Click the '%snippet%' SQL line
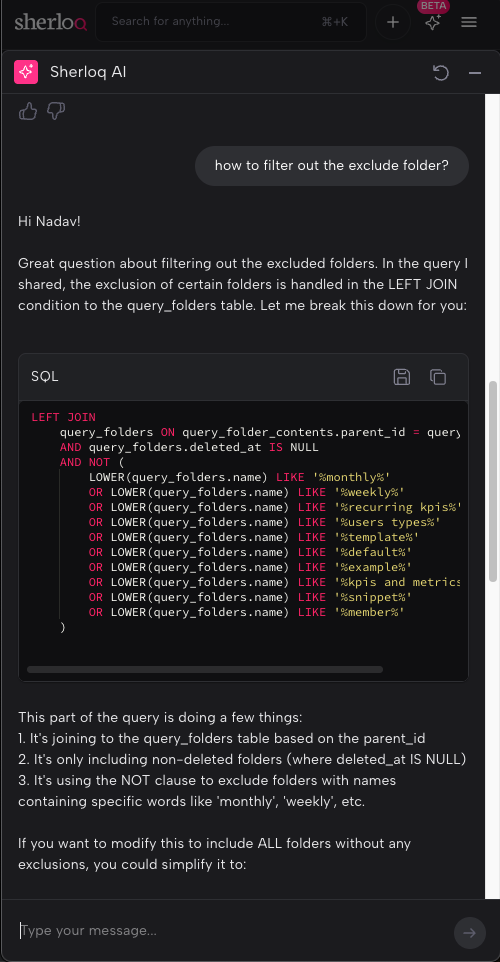 coord(250,597)
